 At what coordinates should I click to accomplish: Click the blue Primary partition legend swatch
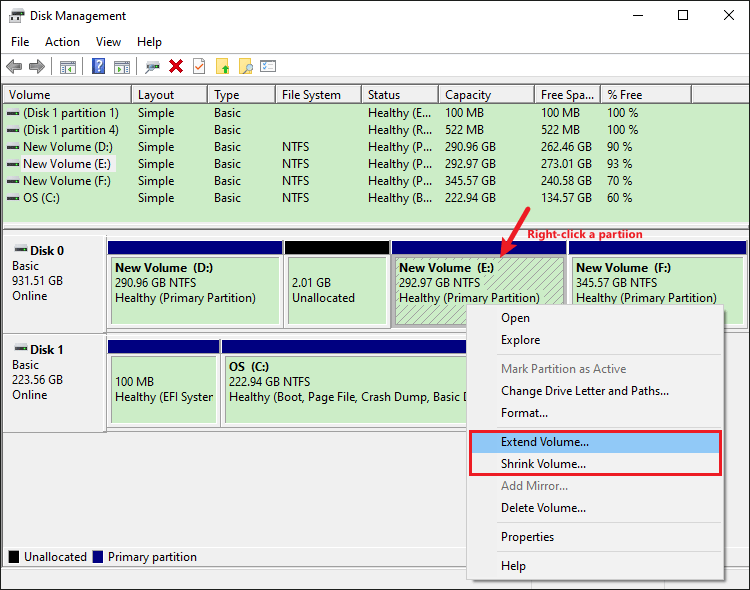pos(98,557)
